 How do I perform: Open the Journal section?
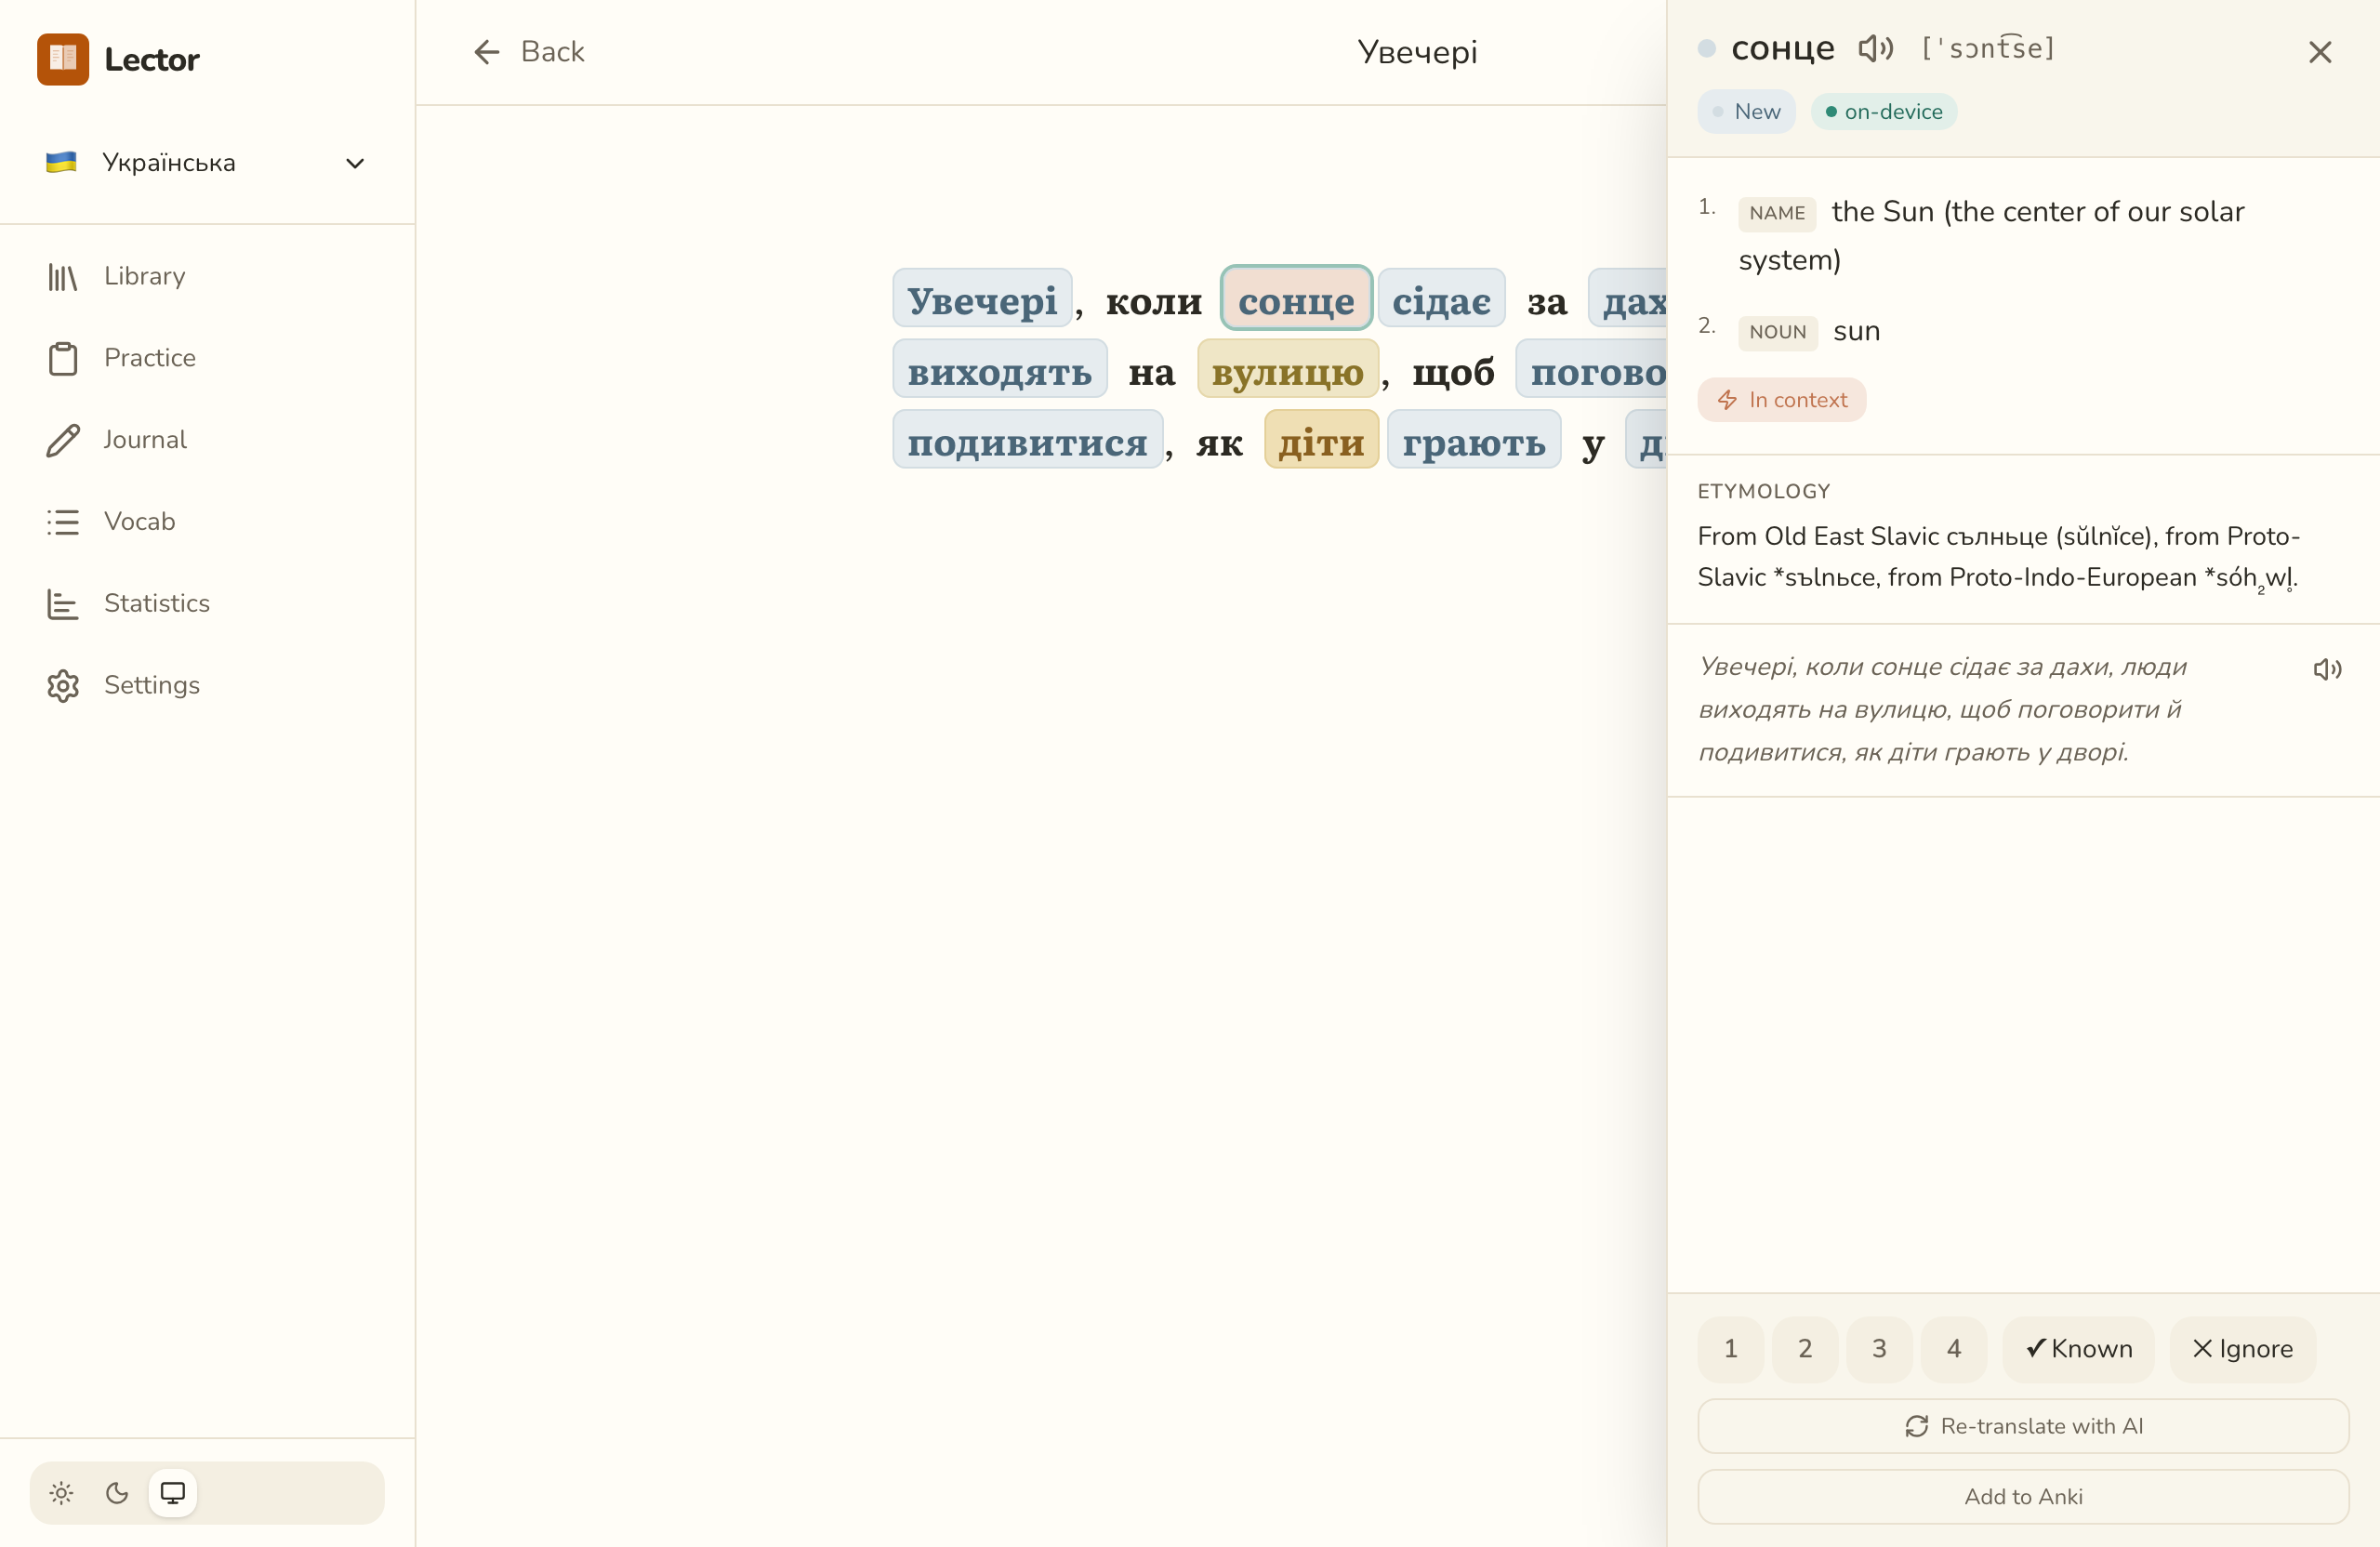click(x=207, y=440)
